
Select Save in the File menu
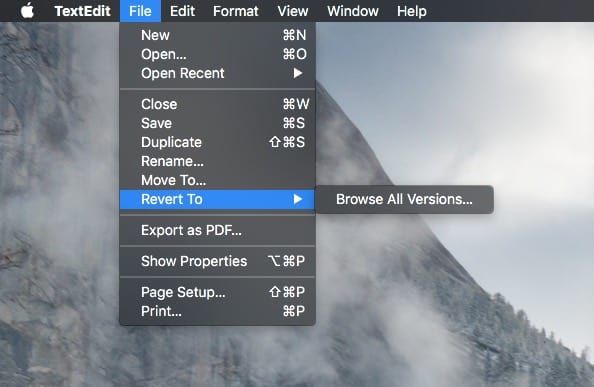tap(217, 123)
